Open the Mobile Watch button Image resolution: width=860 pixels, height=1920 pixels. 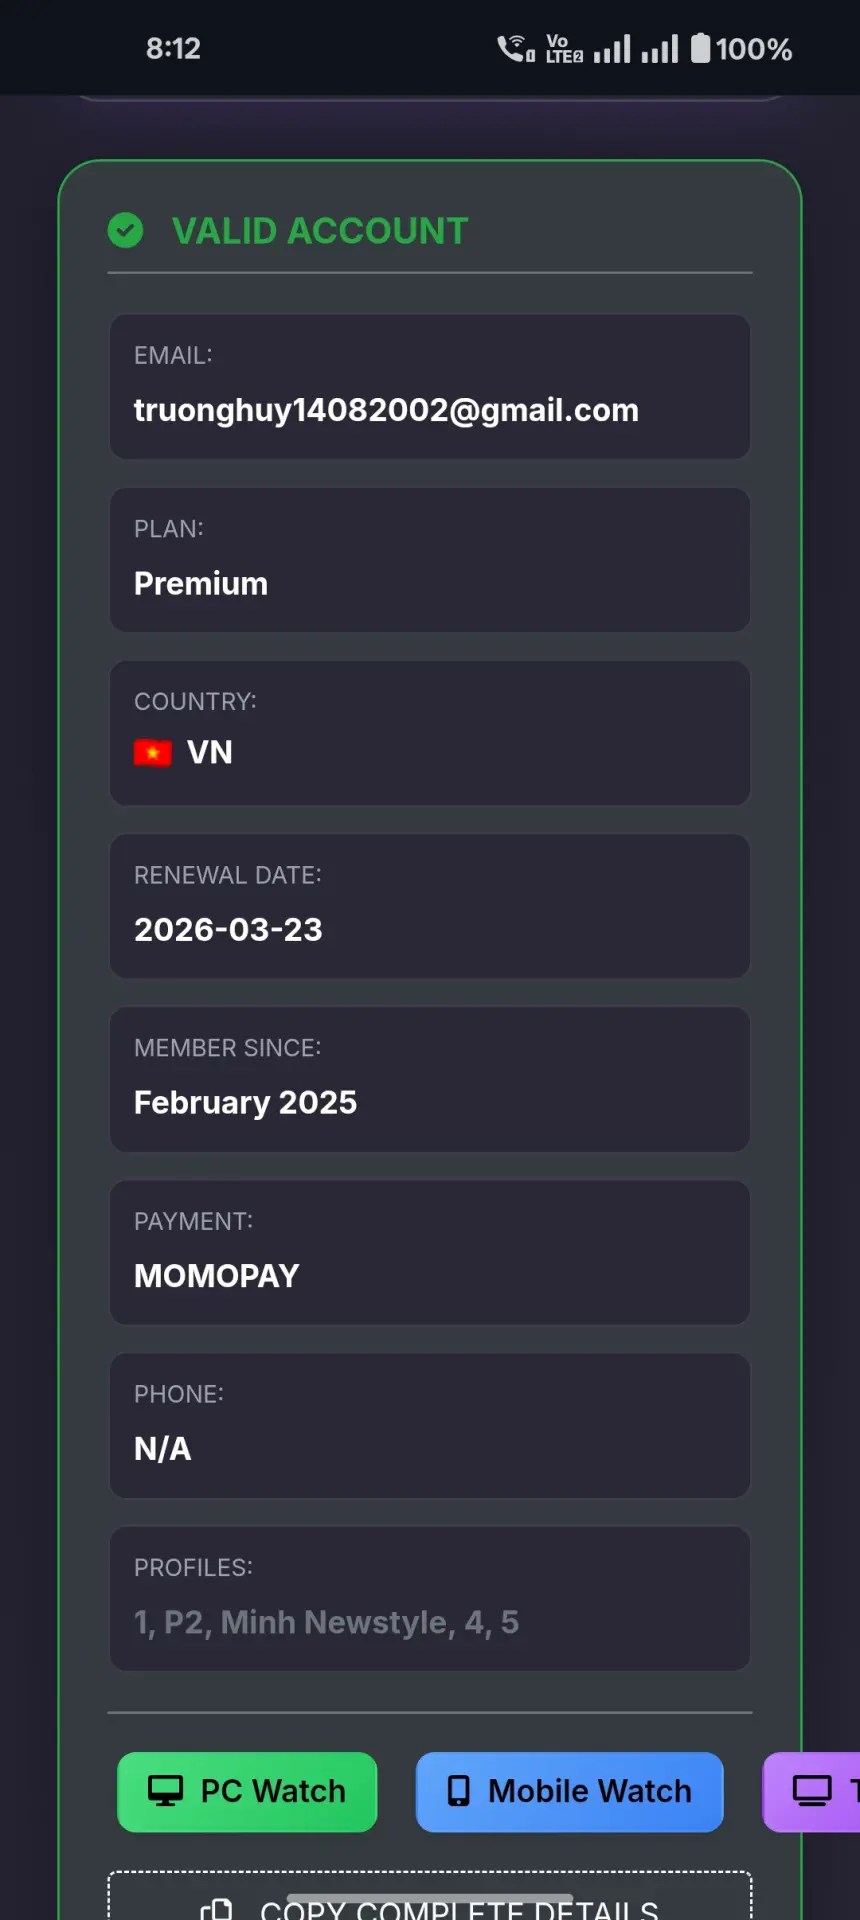569,1792
